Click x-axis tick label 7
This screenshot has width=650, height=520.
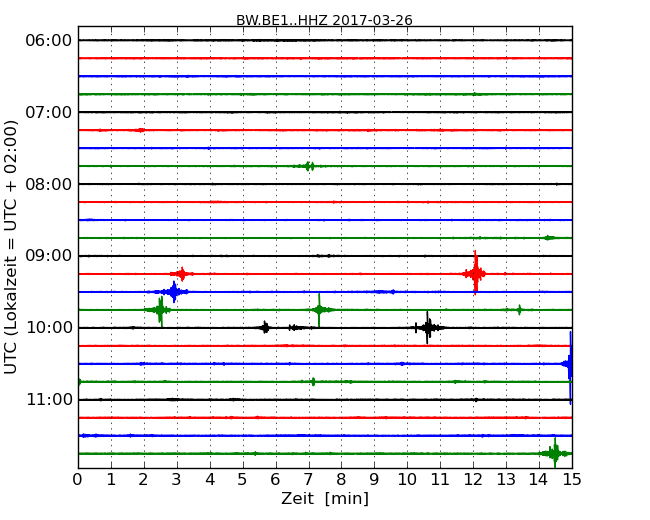point(308,480)
